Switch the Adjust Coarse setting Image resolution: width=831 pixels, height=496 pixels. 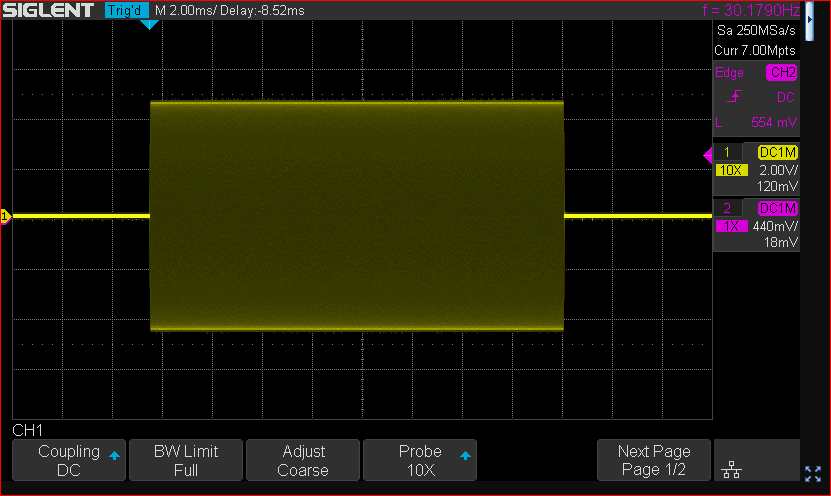303,460
